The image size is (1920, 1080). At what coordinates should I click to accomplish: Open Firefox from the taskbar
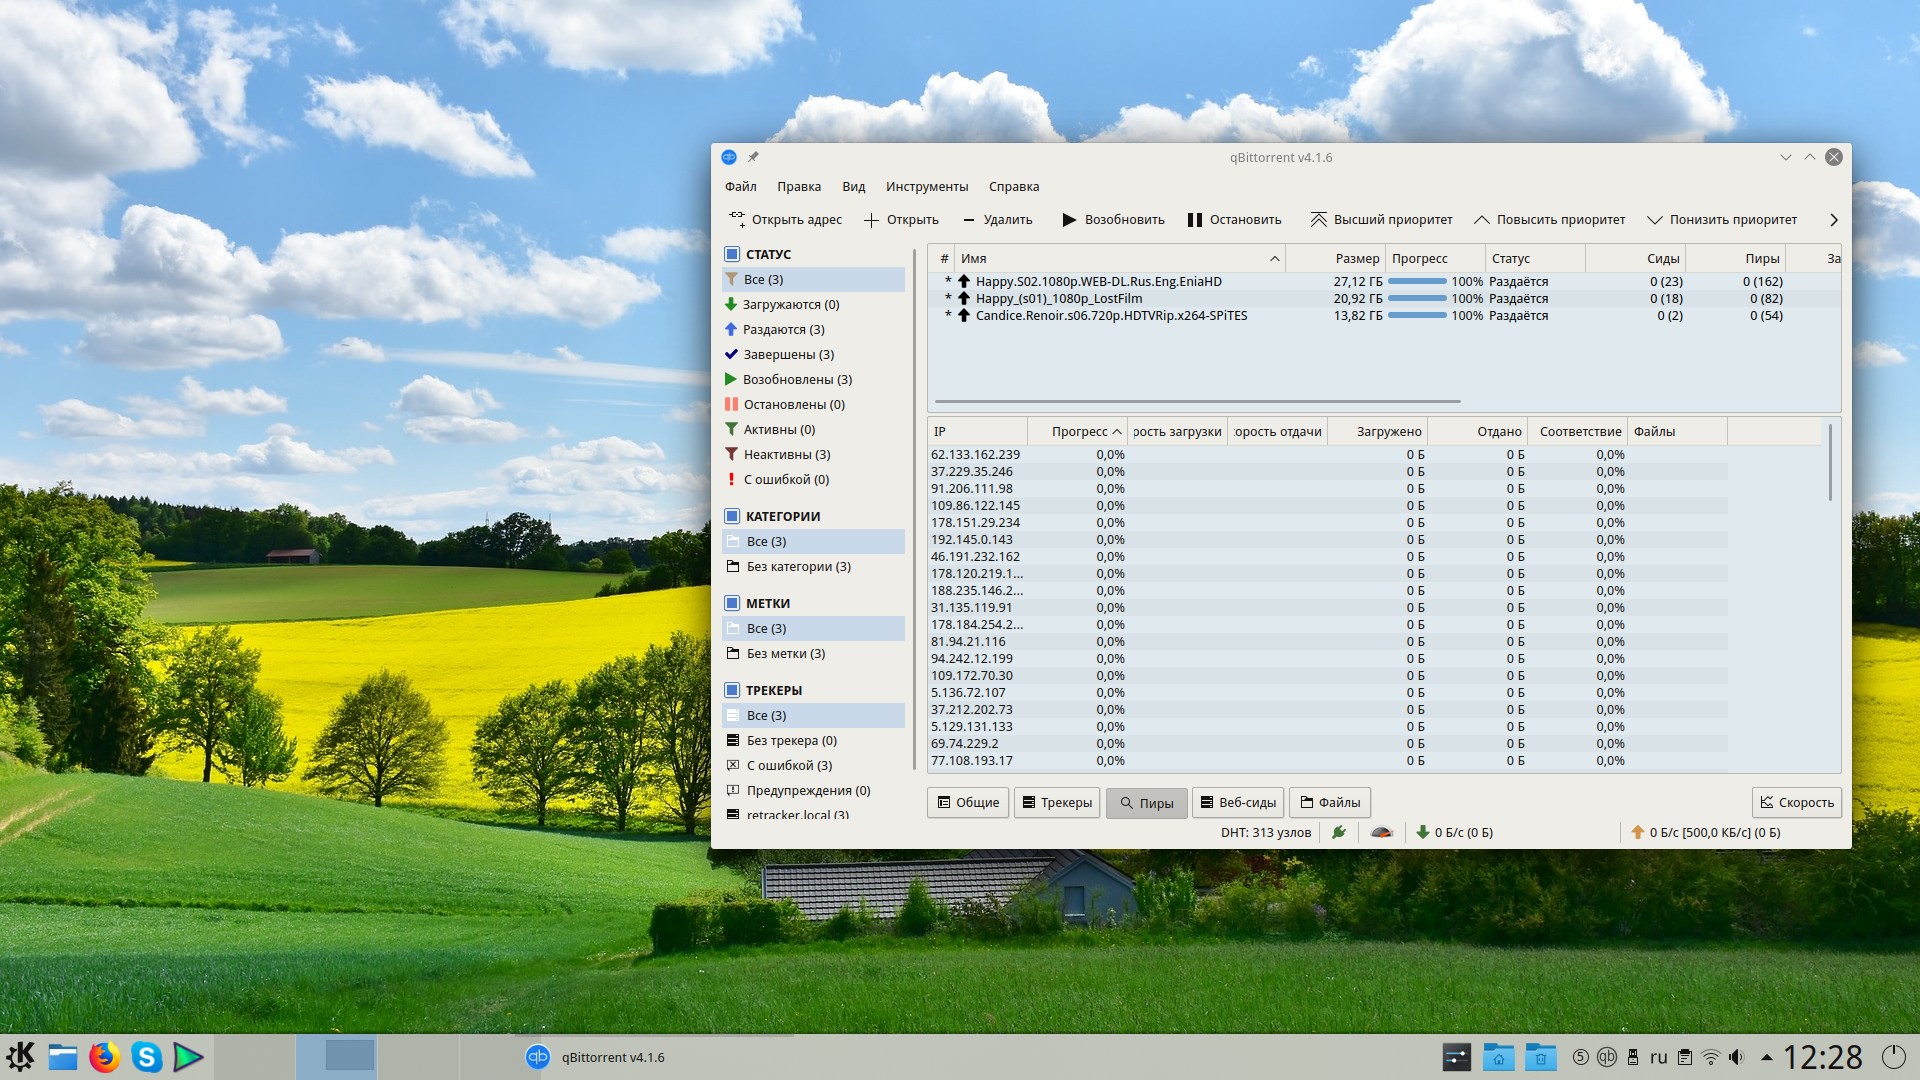[x=104, y=1057]
